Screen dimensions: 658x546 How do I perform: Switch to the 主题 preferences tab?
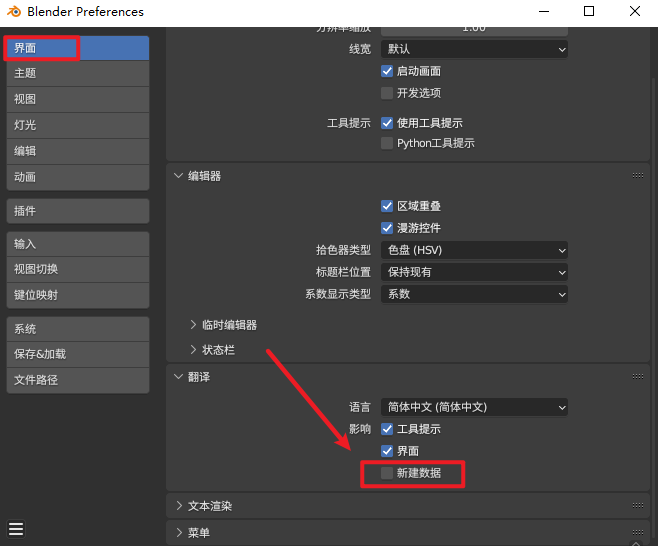[77, 74]
